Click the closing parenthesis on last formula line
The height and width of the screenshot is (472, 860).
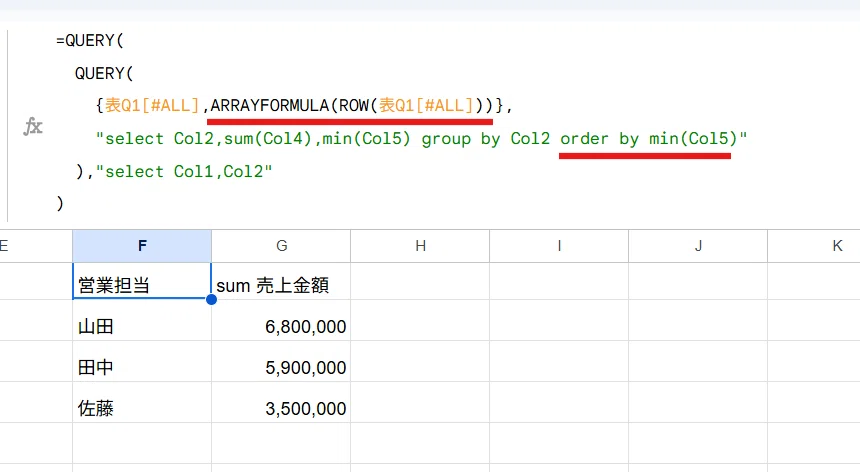[60, 203]
